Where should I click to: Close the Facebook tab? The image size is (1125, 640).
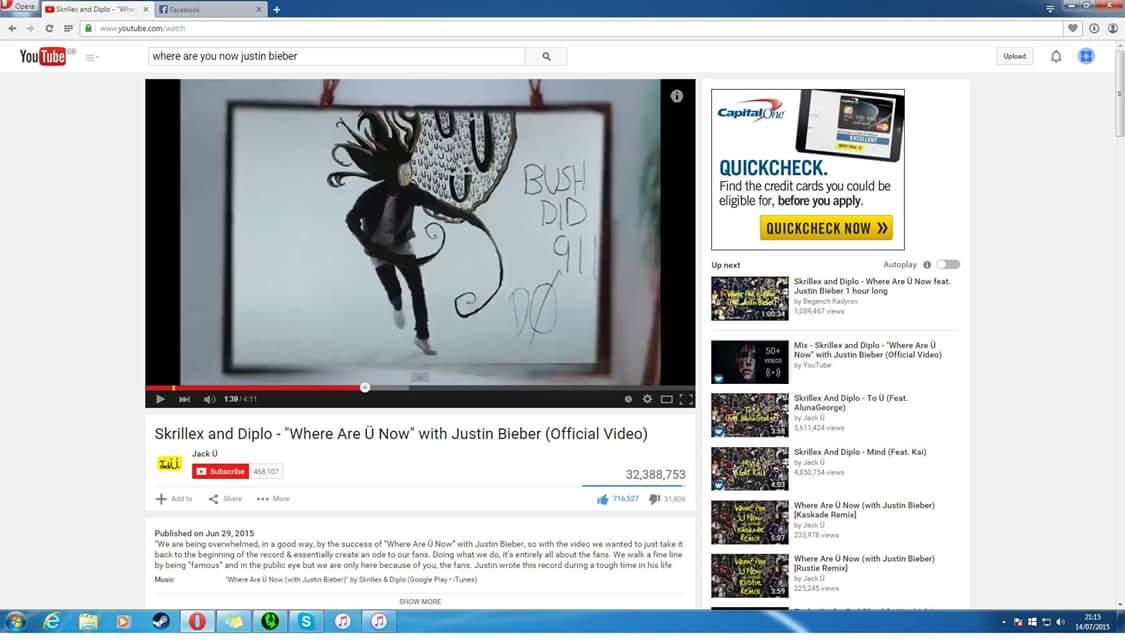coord(258,9)
